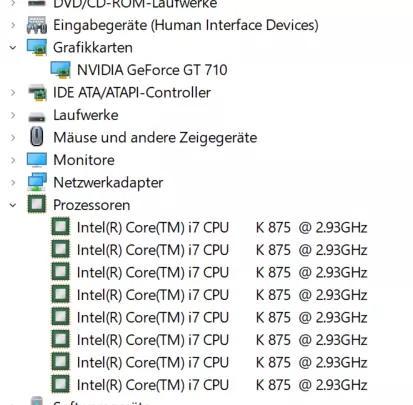The width and height of the screenshot is (413, 405).
Task: Expand the Monitore category
Action: click(13, 160)
